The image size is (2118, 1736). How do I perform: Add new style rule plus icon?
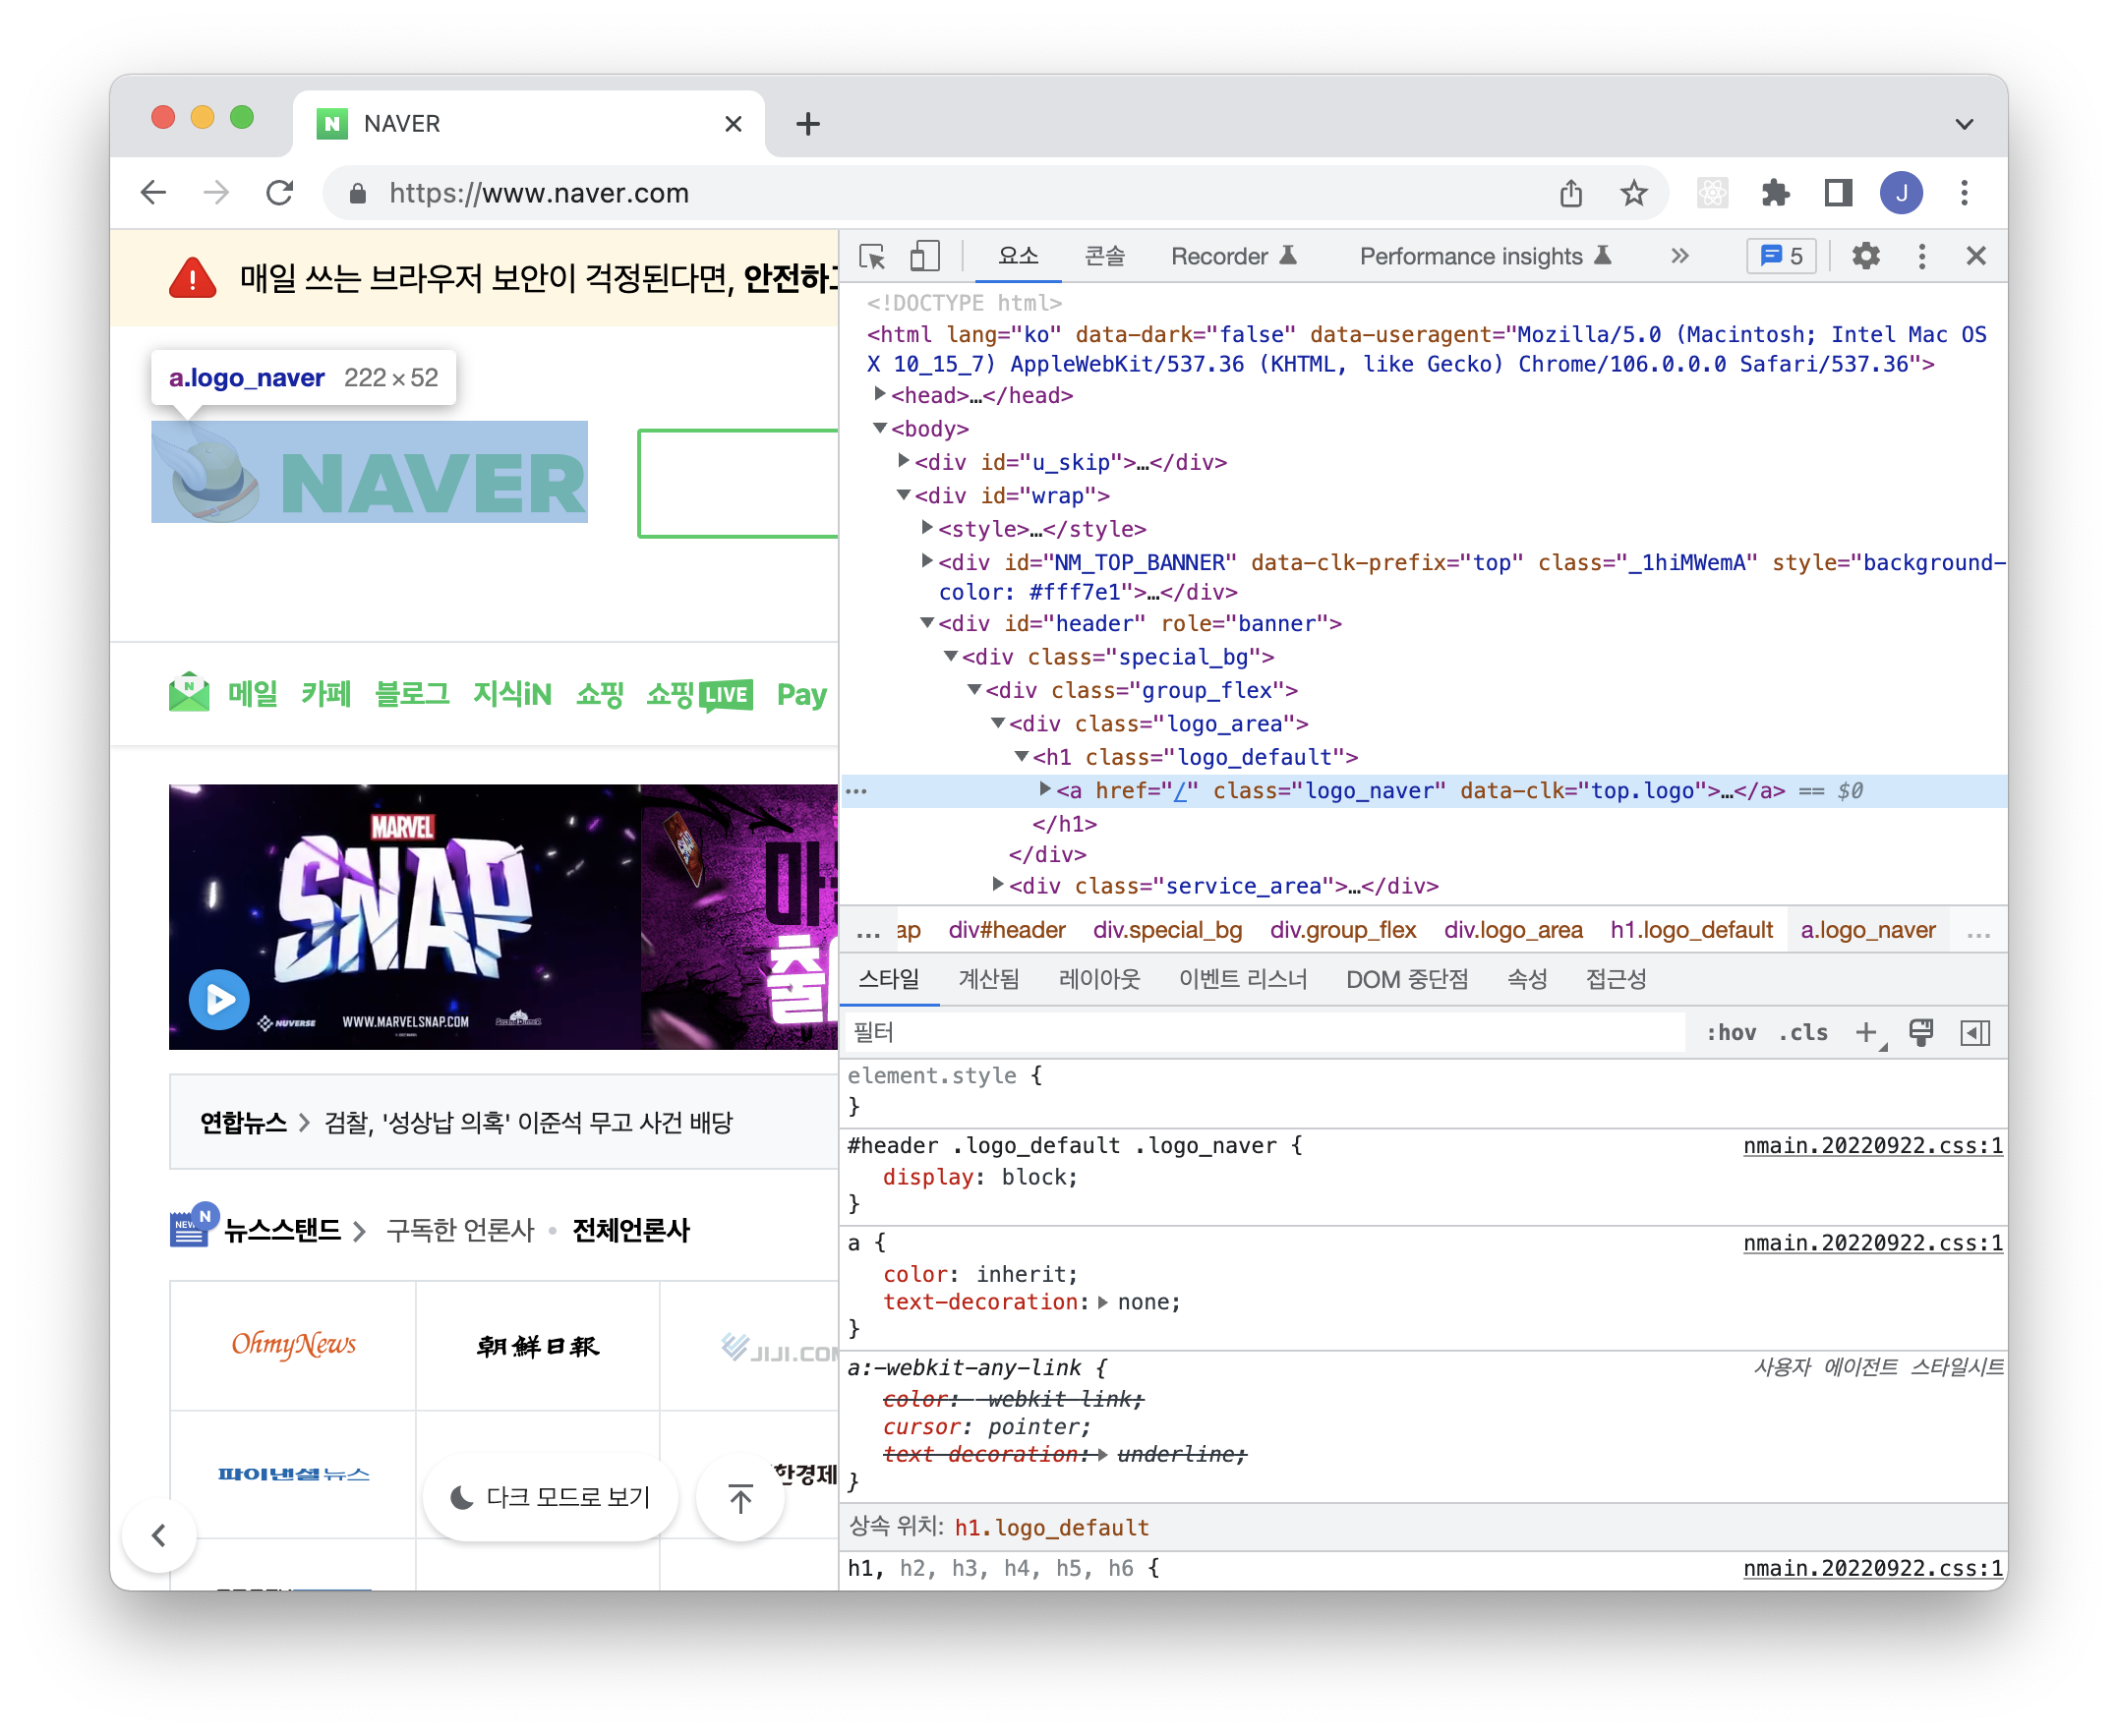point(1866,1032)
